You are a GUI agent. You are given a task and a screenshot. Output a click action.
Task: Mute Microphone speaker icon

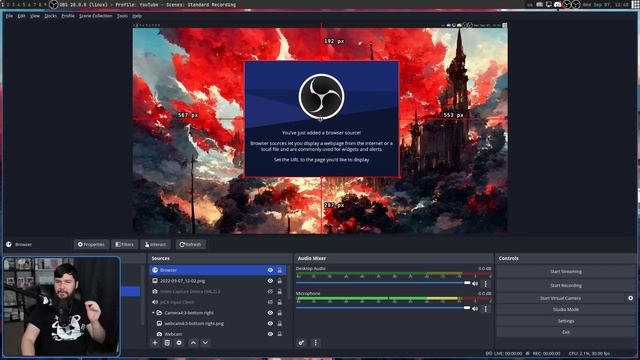click(x=475, y=309)
